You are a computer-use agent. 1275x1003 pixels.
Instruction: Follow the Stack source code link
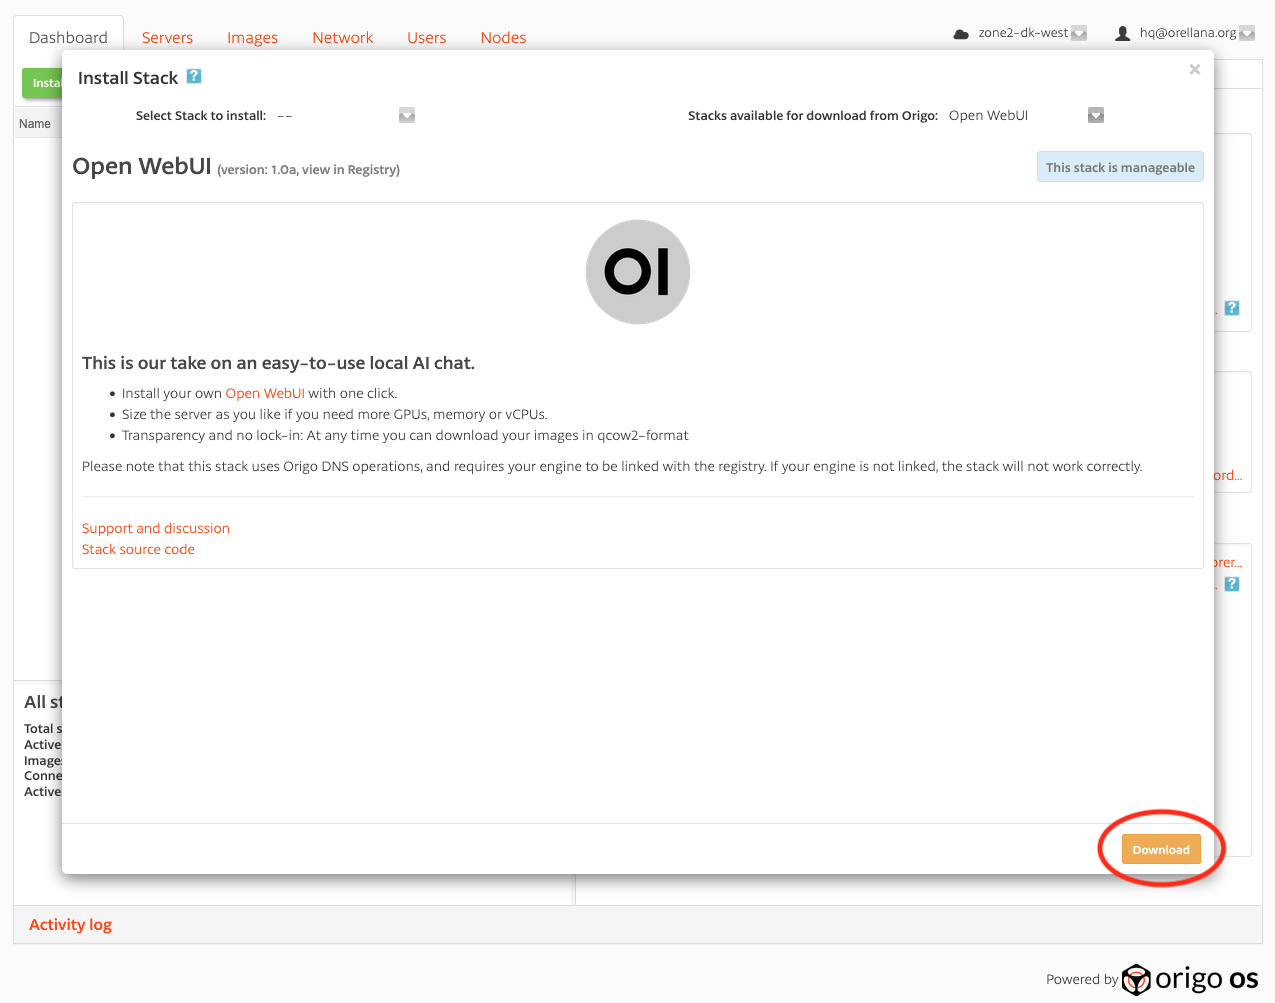click(138, 549)
